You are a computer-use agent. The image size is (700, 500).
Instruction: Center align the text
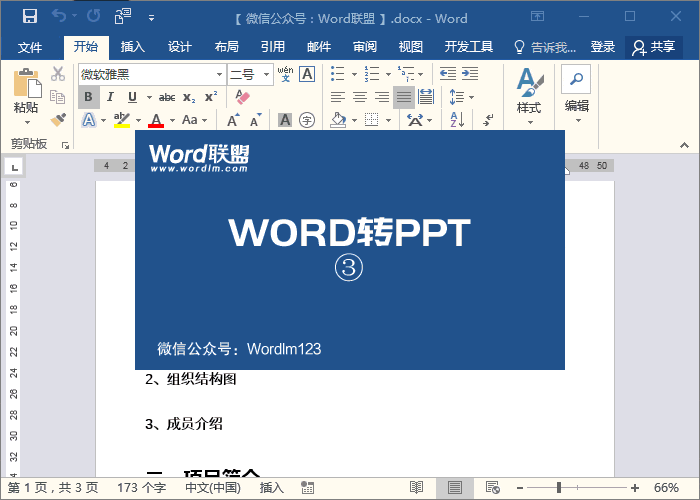[360, 97]
